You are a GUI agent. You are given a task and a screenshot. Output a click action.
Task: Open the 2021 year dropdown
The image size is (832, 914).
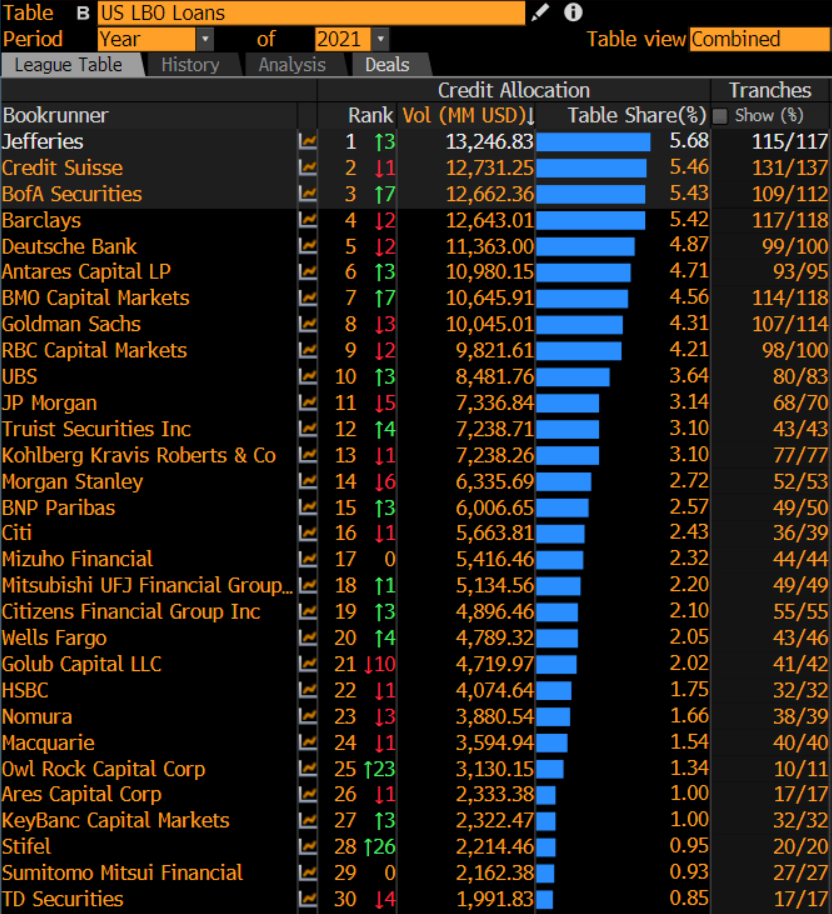380,40
